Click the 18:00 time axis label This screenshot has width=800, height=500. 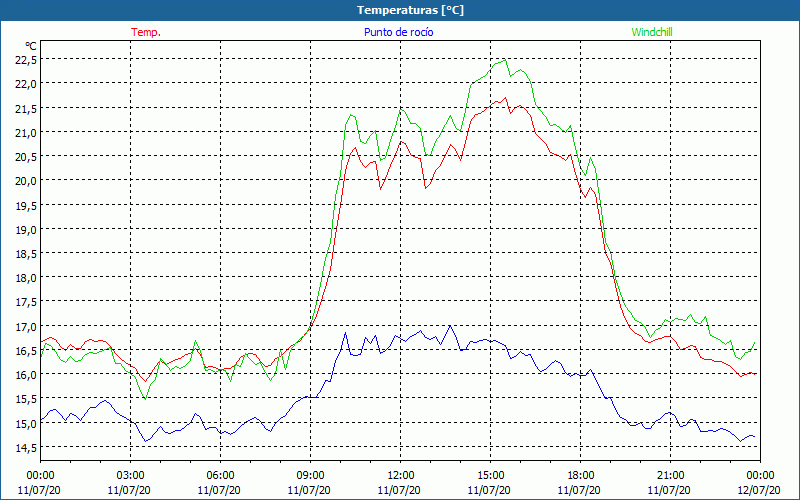[580, 475]
